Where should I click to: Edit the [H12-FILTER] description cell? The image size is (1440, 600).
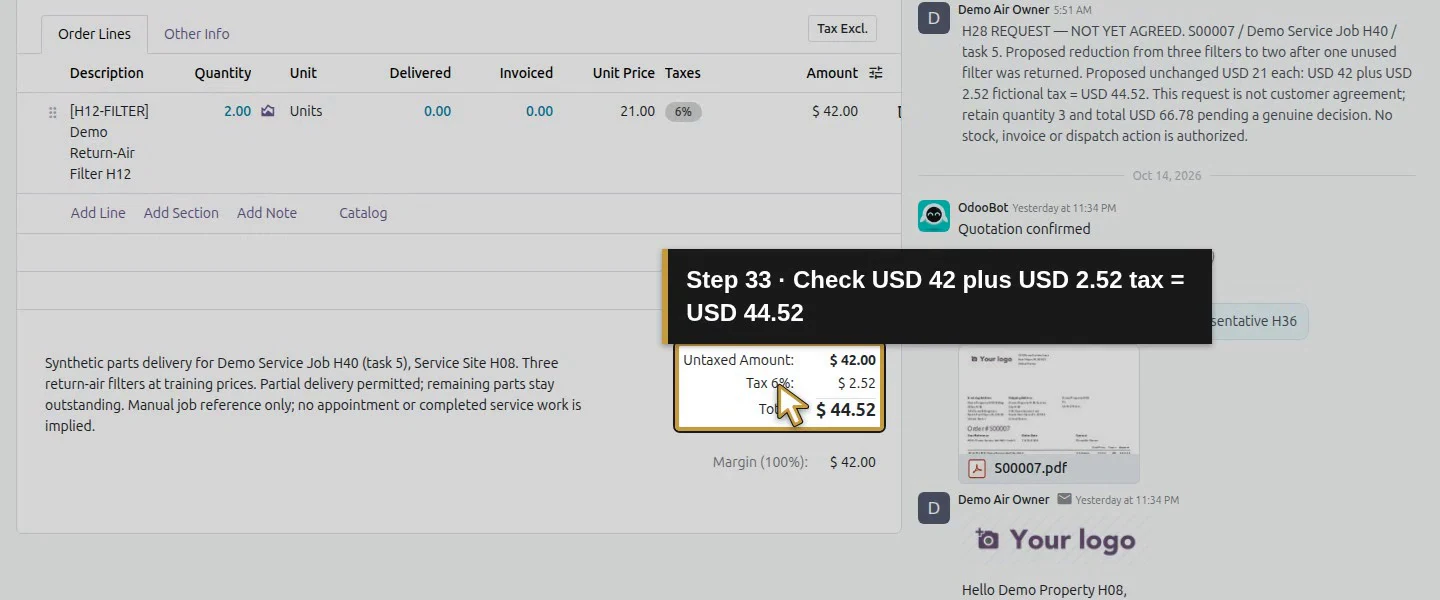click(x=110, y=142)
